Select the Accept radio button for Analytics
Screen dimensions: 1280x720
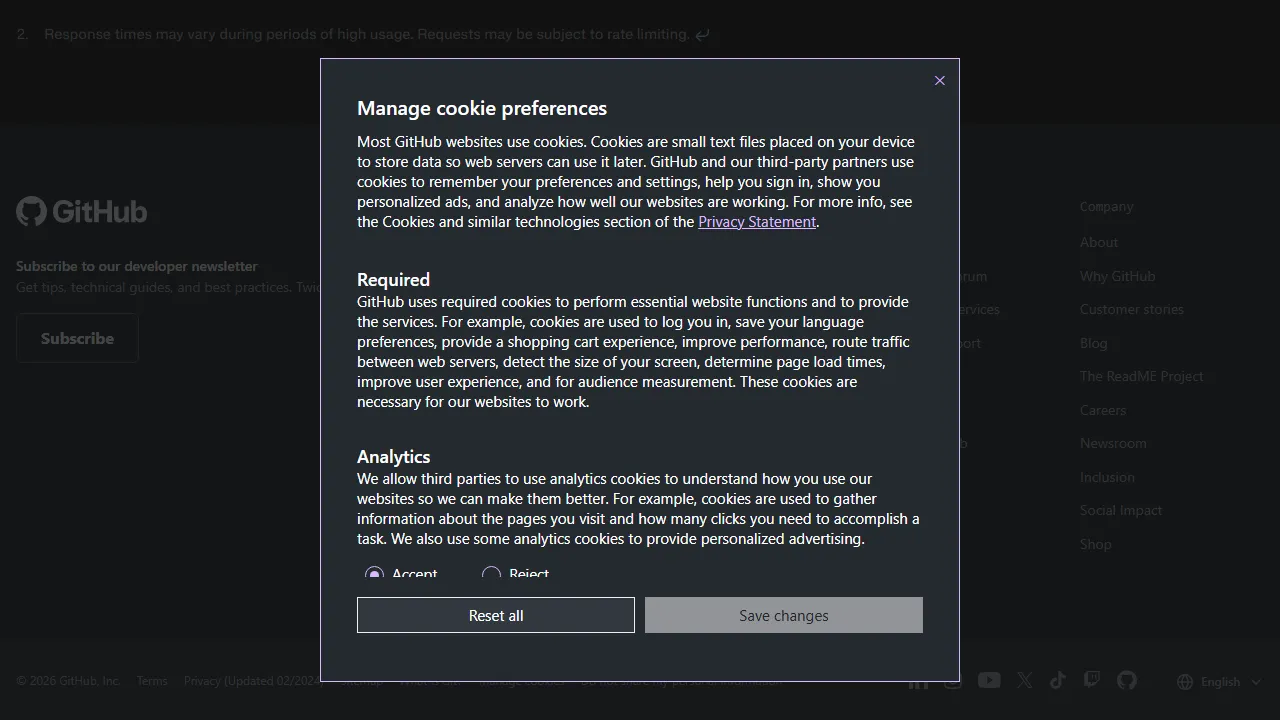(374, 574)
